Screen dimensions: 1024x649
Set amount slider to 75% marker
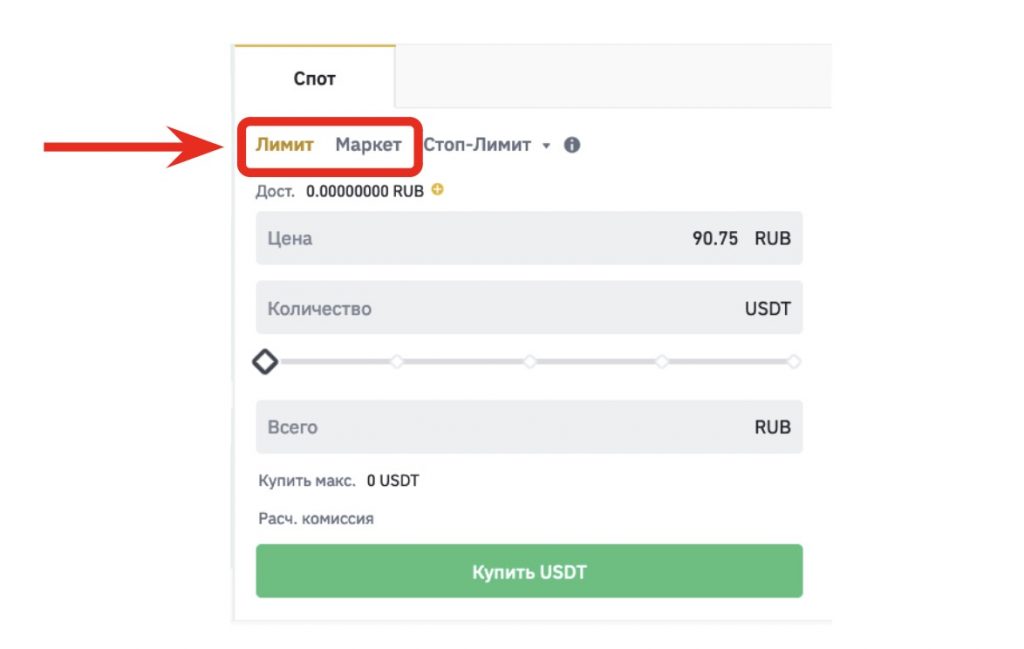point(662,361)
